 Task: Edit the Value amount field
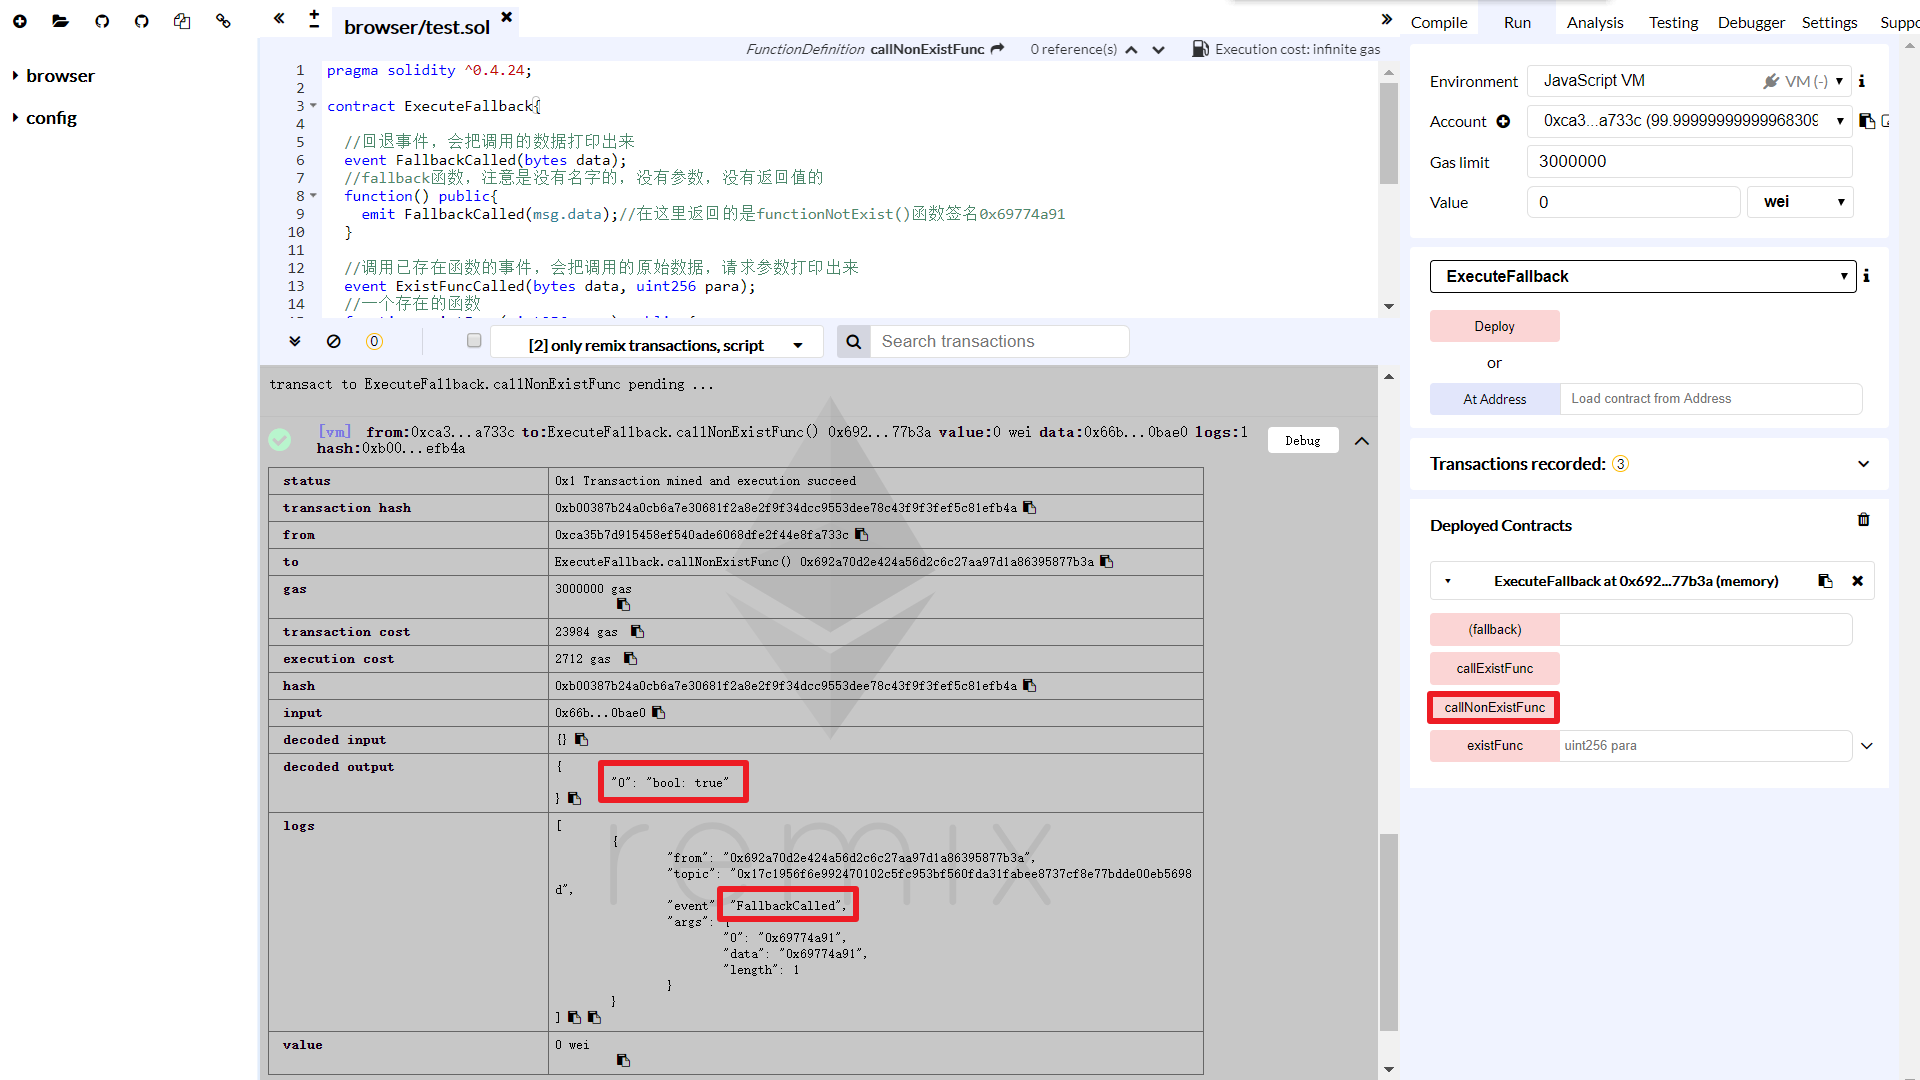point(1633,202)
